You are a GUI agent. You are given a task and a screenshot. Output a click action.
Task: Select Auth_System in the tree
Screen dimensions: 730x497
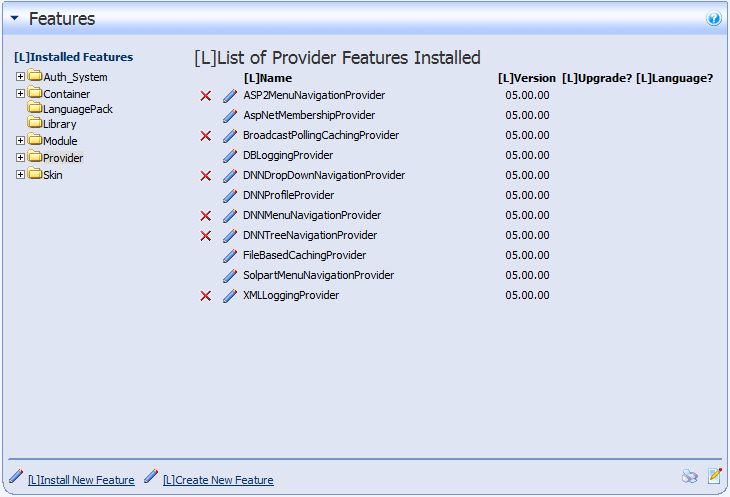(x=75, y=77)
